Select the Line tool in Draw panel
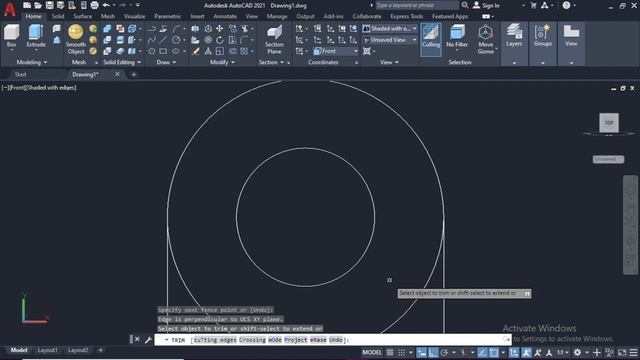Screen dimensions: 640x360 click(163, 40)
